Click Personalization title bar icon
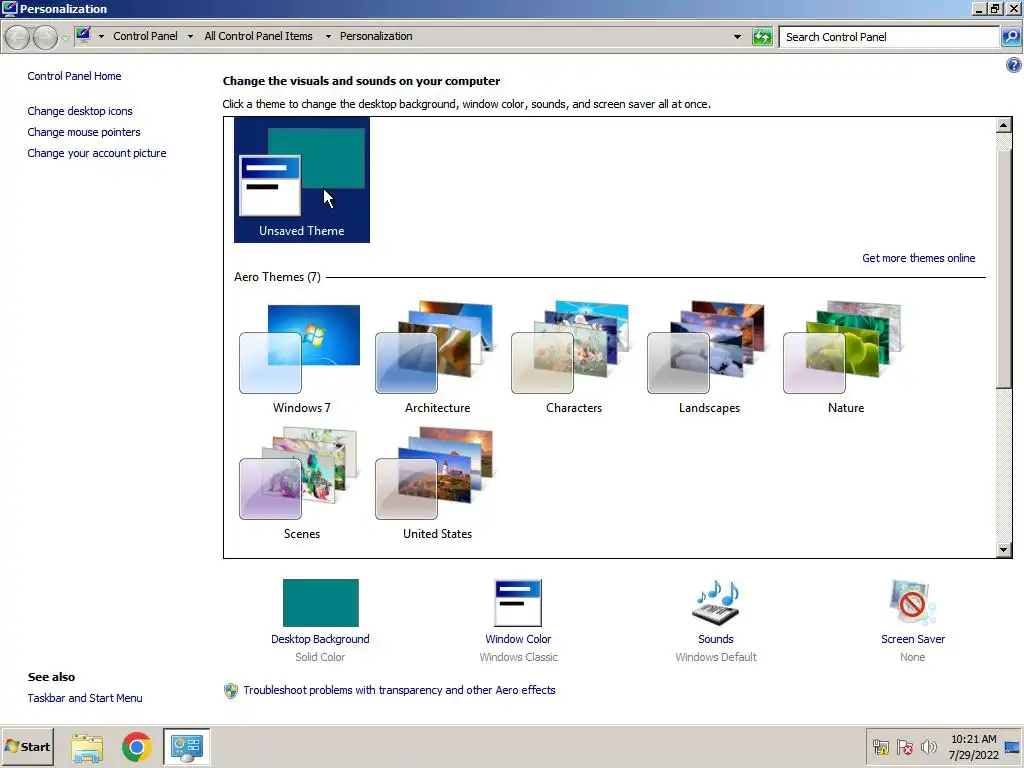This screenshot has height=768, width=1024. 9,8
